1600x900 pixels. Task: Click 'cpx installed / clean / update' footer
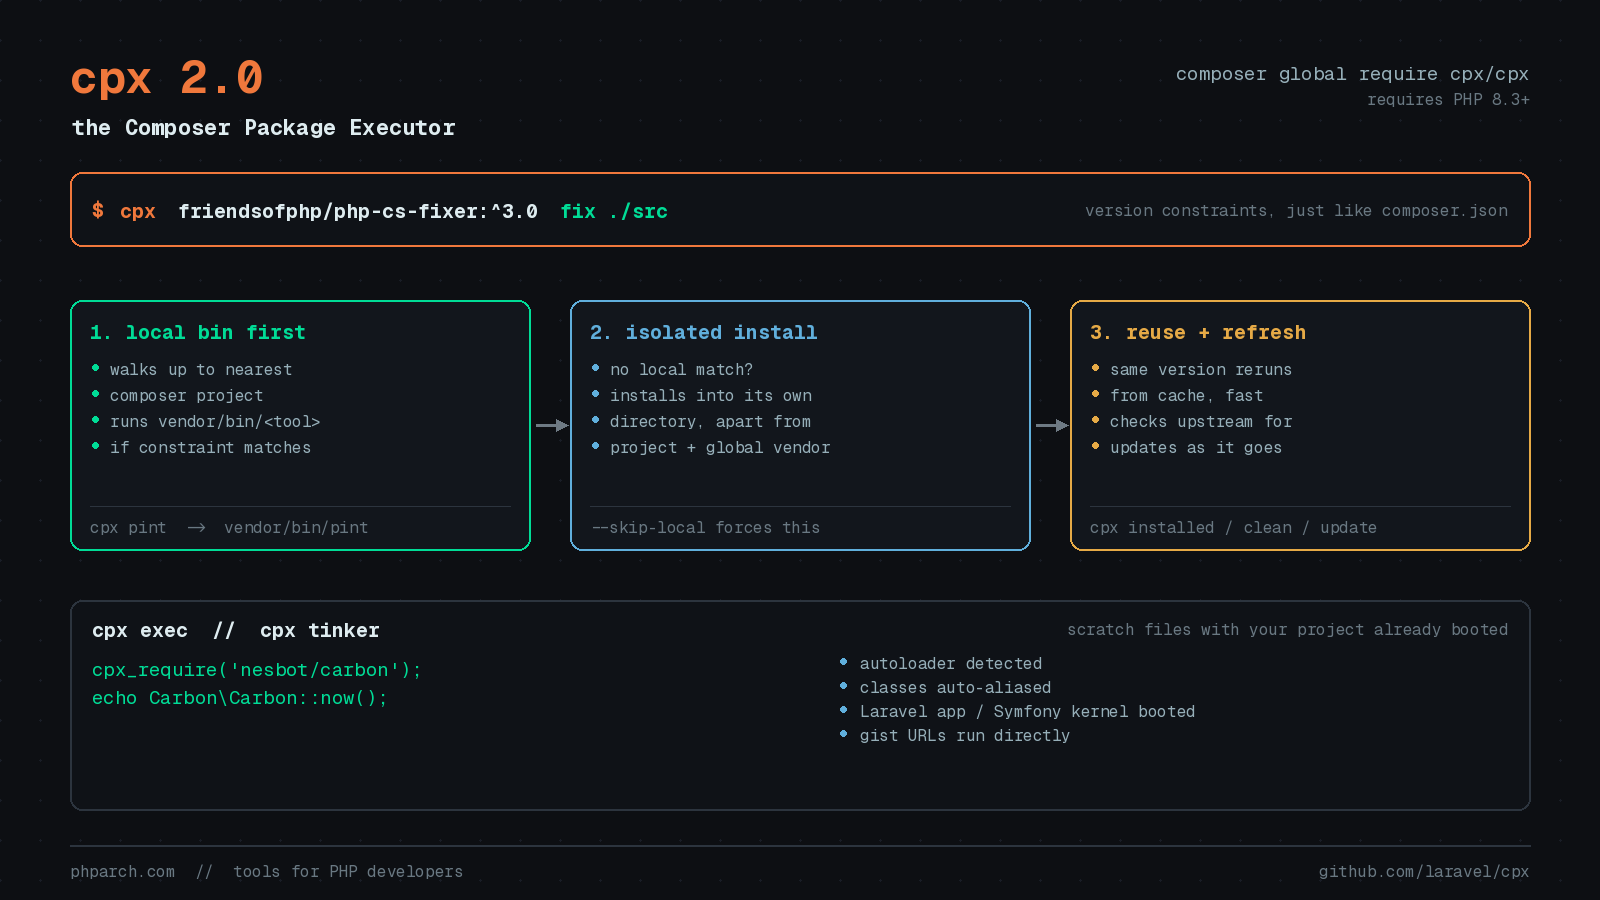point(1233,528)
